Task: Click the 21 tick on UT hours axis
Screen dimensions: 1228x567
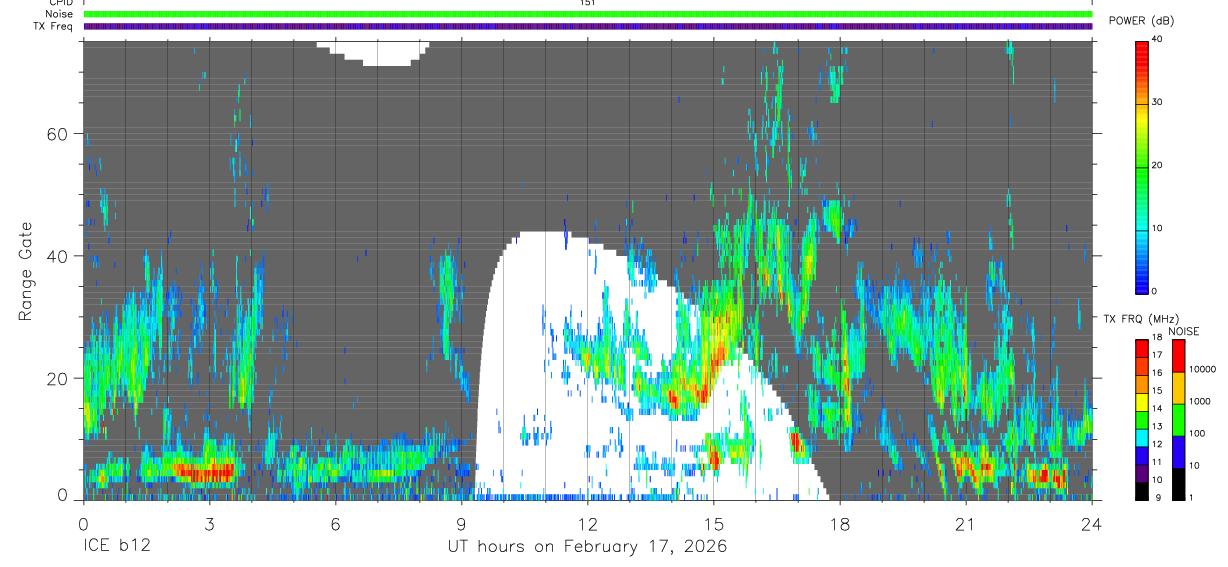Action: point(966,523)
